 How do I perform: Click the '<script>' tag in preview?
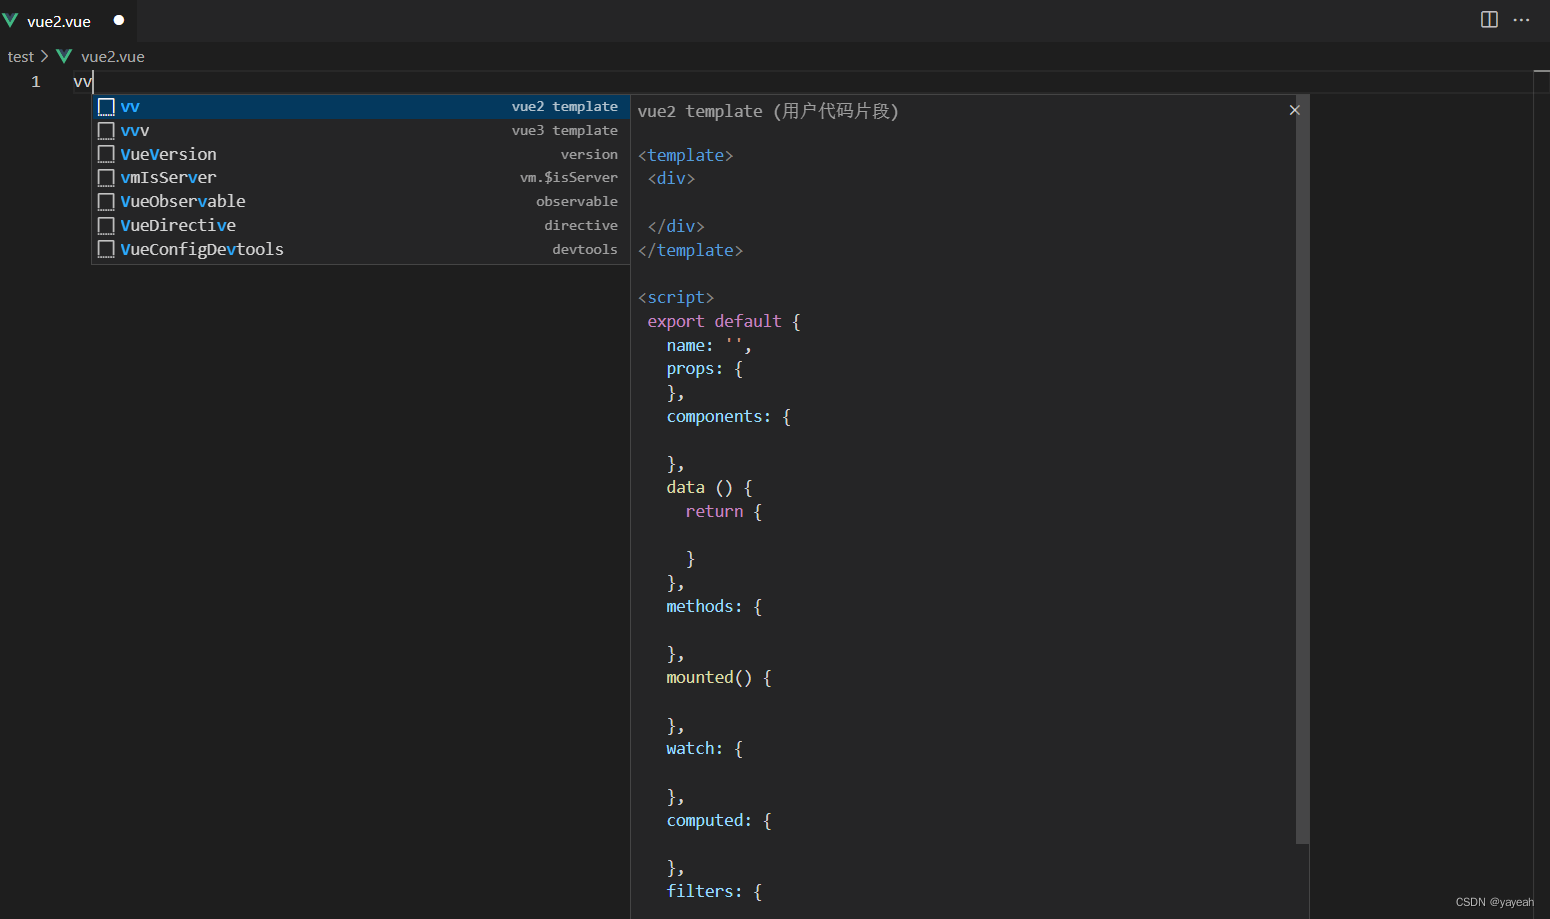(x=676, y=297)
